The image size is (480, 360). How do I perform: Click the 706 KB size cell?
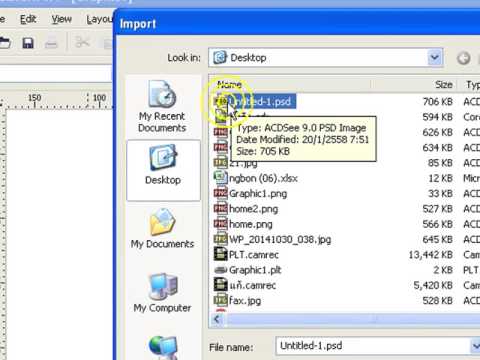[437, 101]
